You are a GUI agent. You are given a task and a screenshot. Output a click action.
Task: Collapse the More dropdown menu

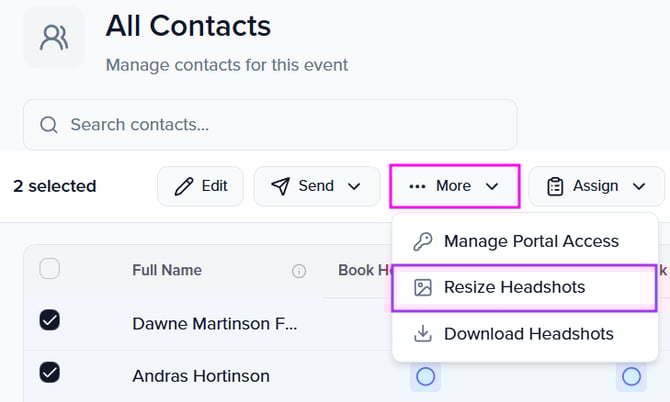pos(454,186)
